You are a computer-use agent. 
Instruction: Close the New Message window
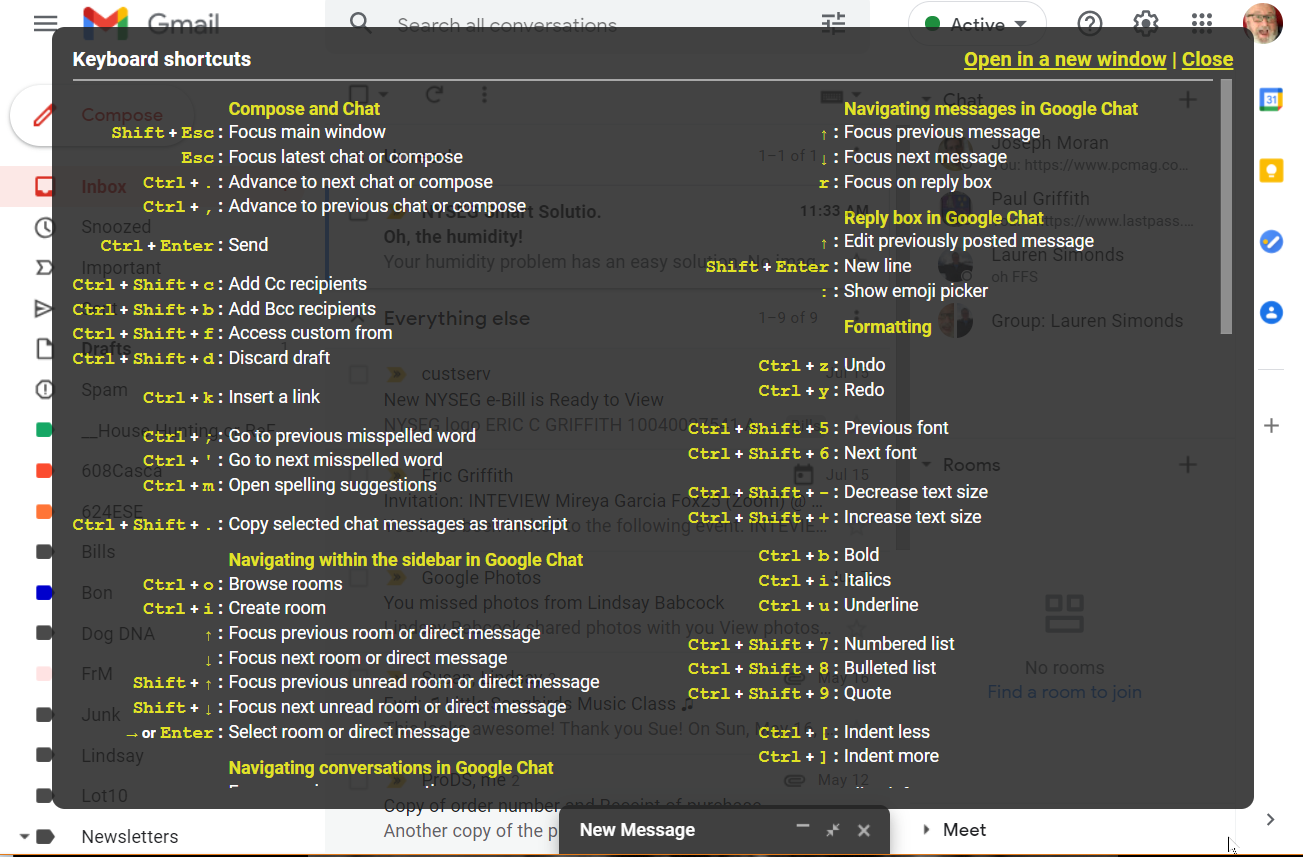pos(864,830)
